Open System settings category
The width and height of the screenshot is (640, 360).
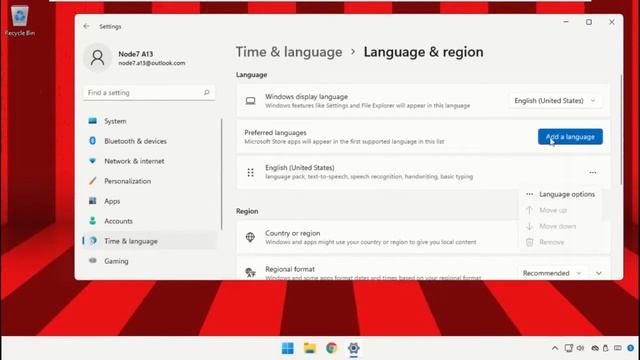click(149, 121)
